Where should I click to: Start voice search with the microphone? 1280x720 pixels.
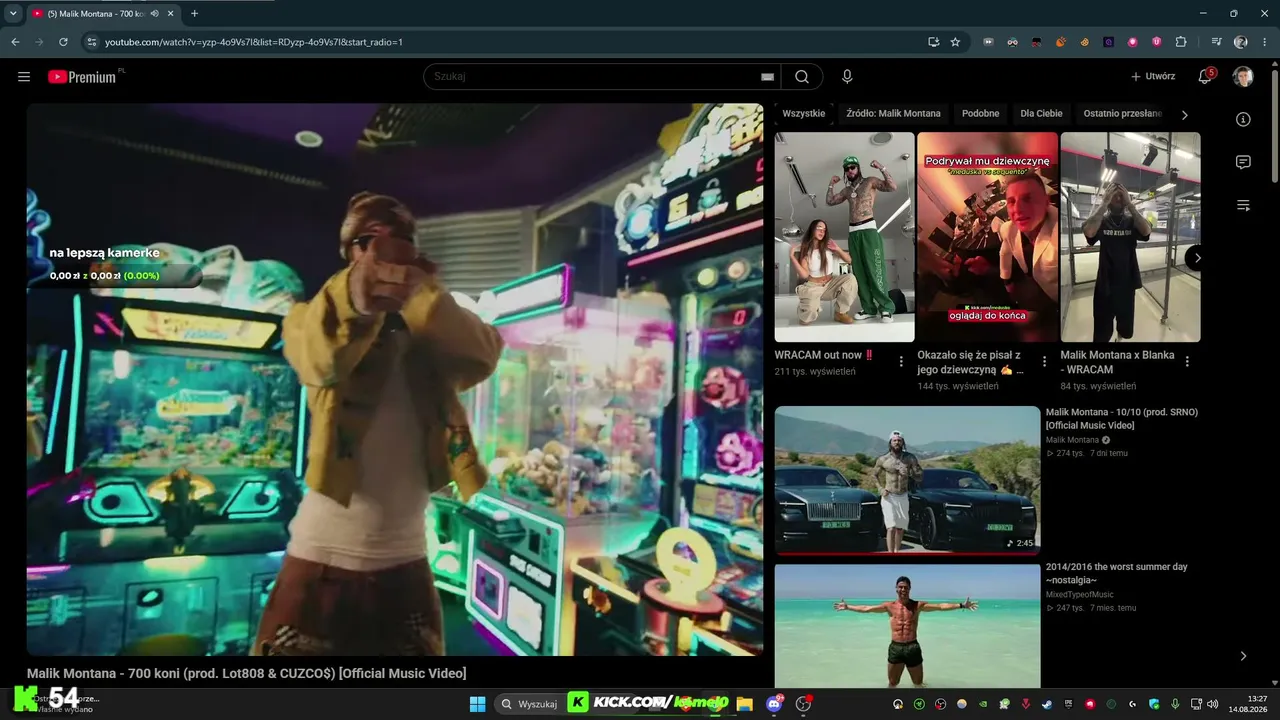coord(847,77)
